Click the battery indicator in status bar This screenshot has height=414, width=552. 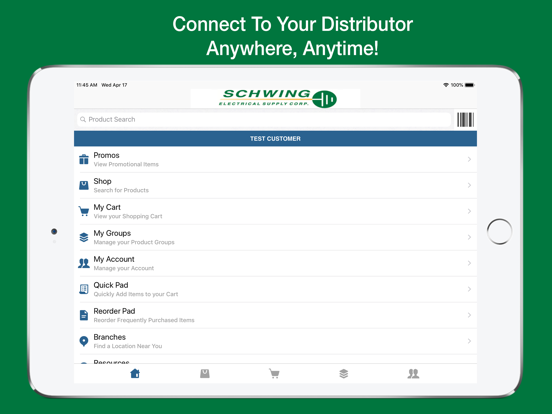(470, 85)
